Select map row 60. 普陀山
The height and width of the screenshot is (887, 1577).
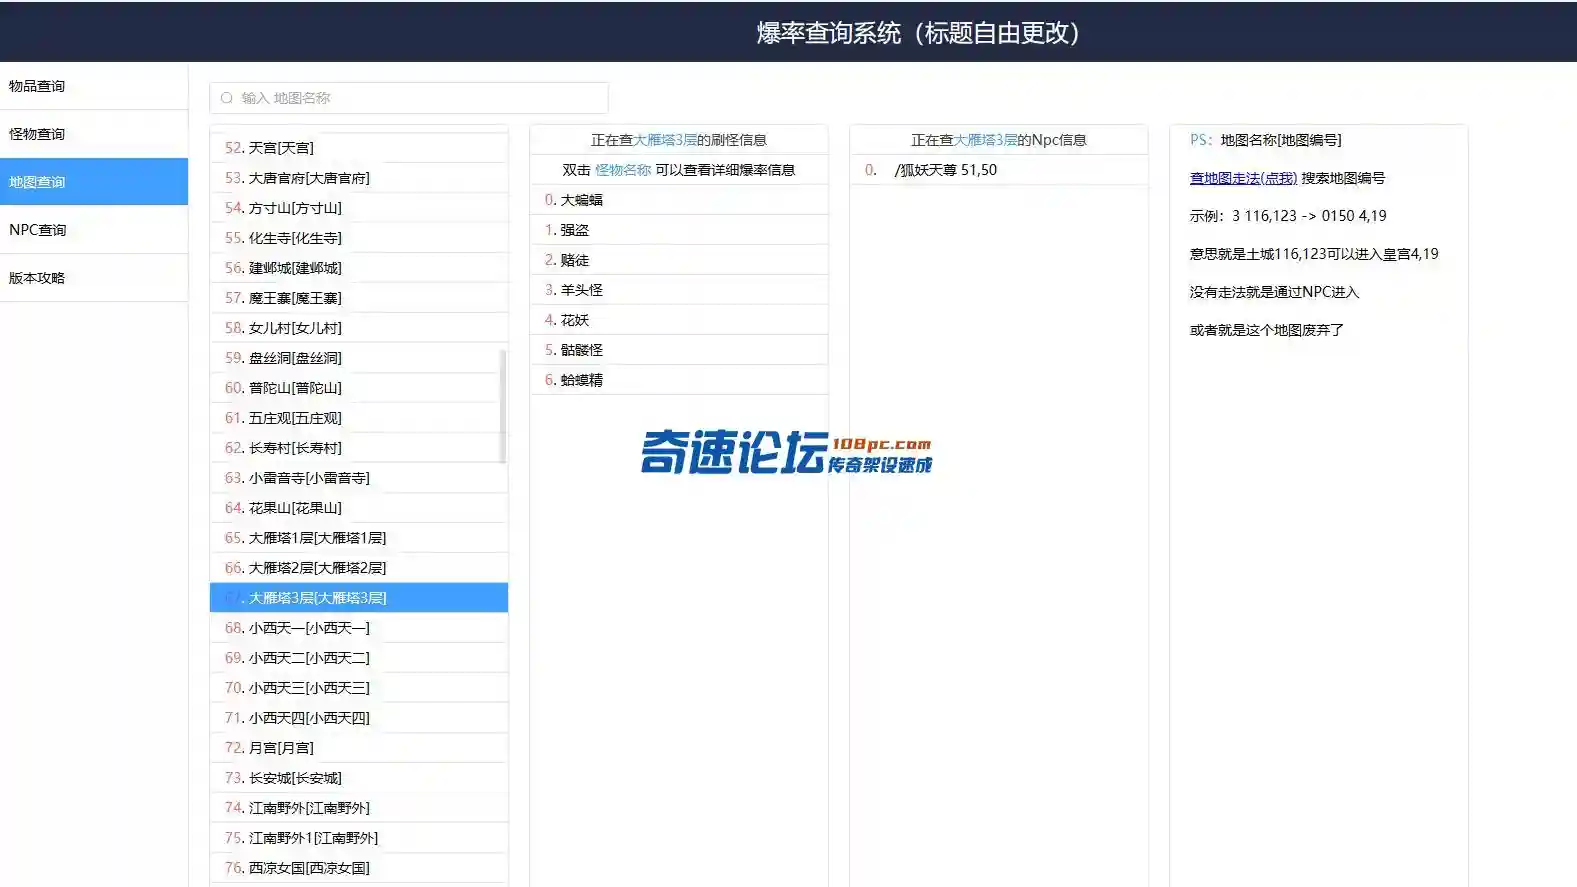coord(359,388)
